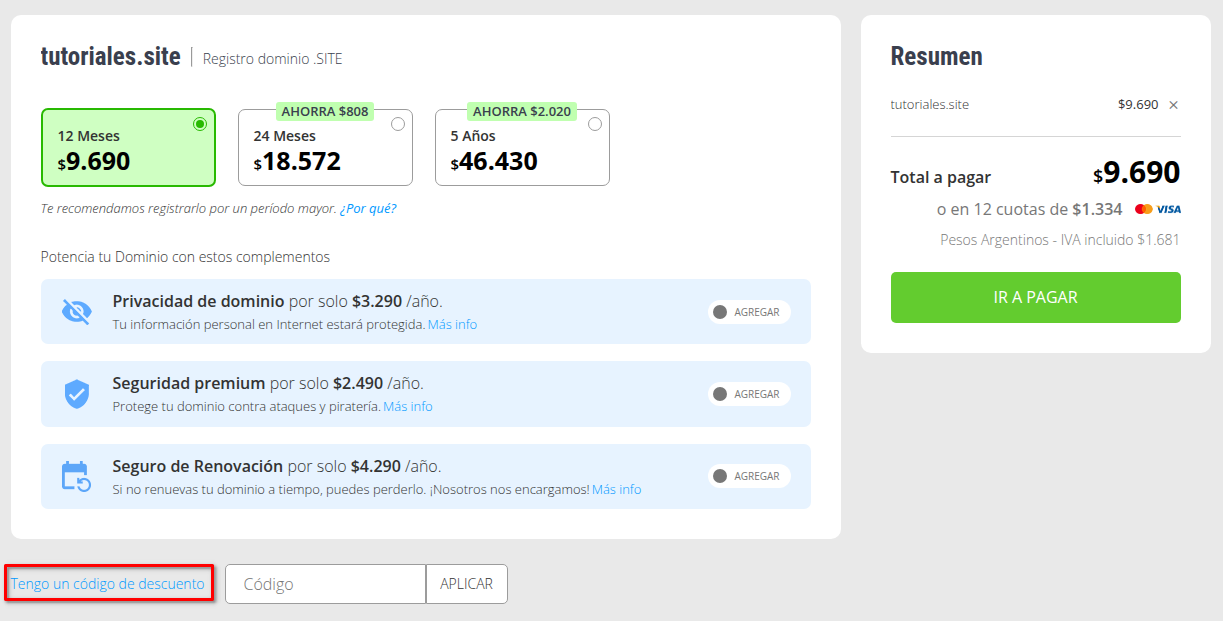Open the ¿Por qué? link

pos(368,209)
